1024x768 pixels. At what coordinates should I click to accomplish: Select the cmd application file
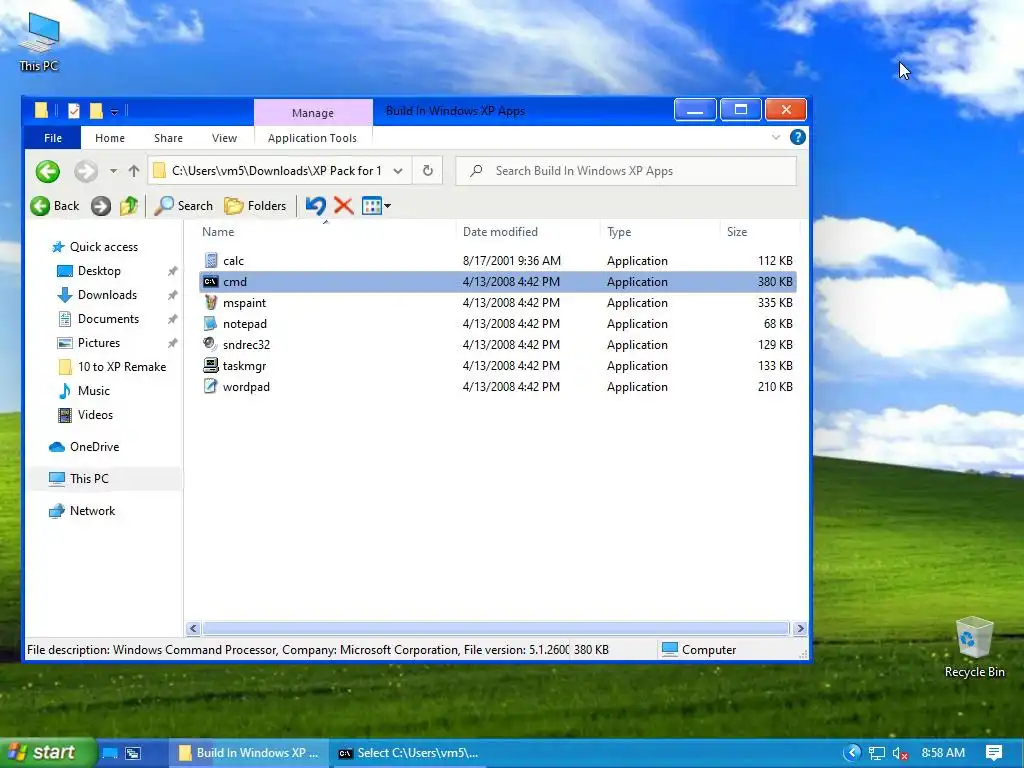click(498, 281)
